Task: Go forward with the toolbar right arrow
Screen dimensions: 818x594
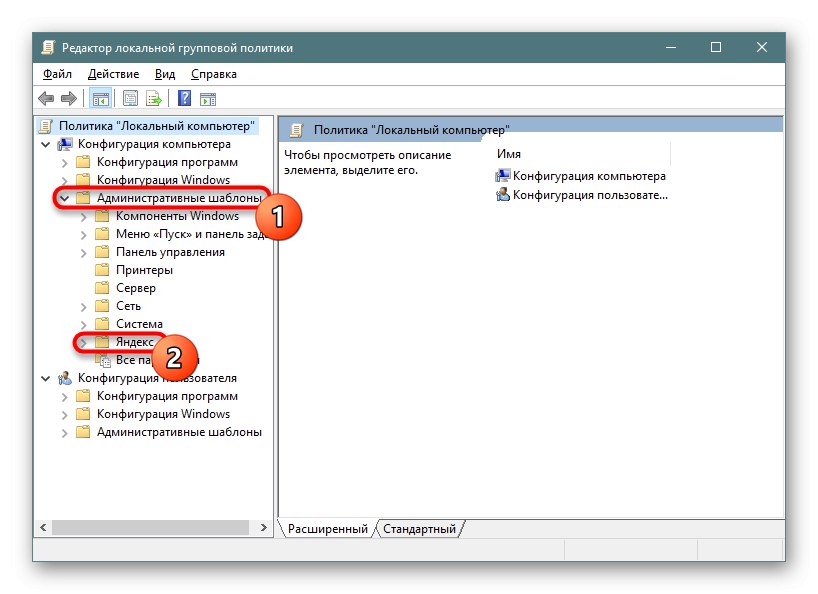Action: (x=69, y=98)
